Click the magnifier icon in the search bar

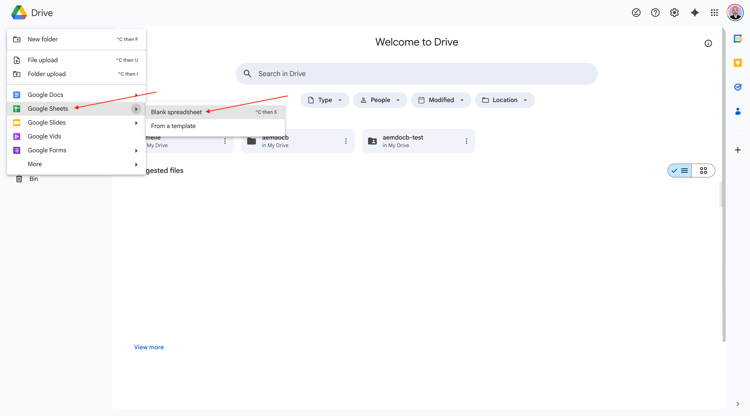(247, 74)
